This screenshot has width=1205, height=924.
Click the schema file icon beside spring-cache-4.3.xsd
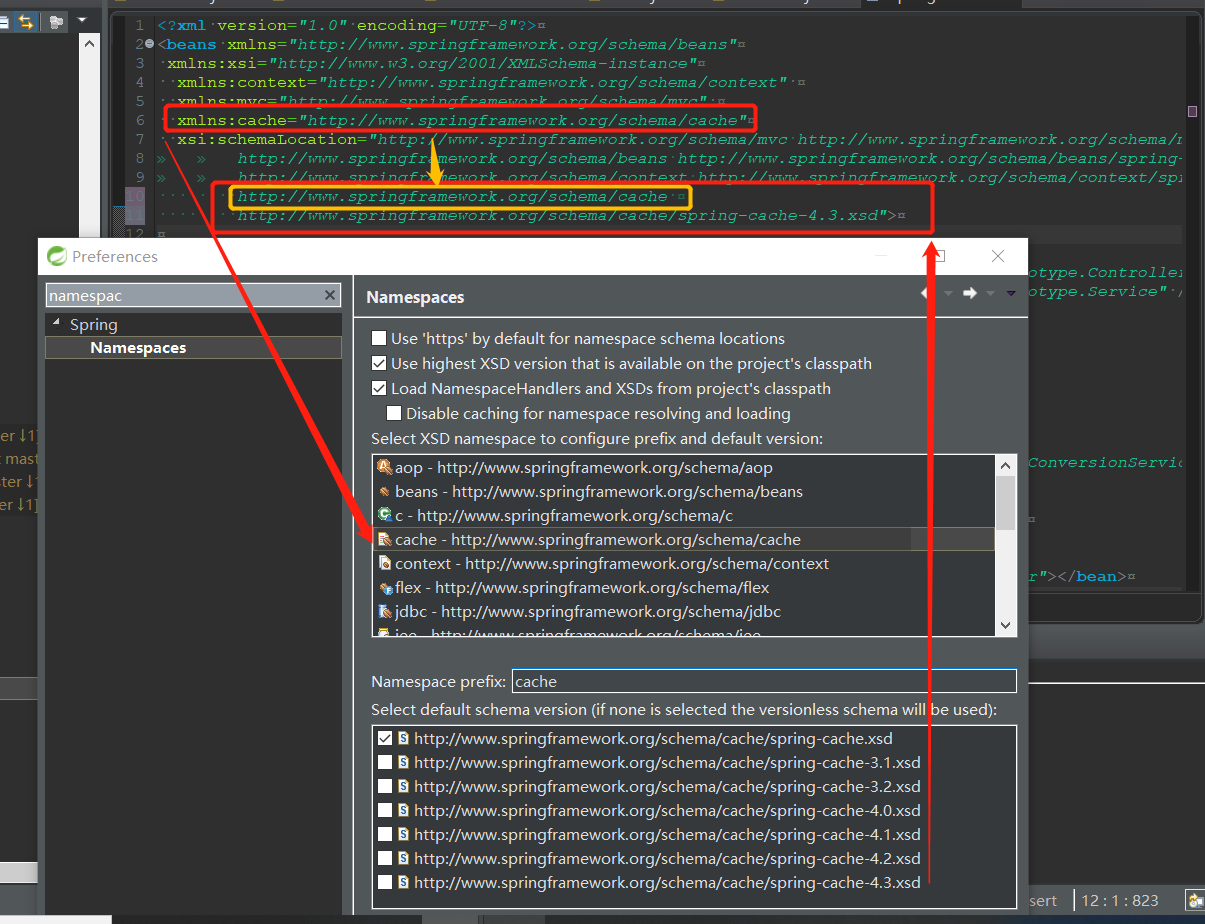click(x=404, y=882)
